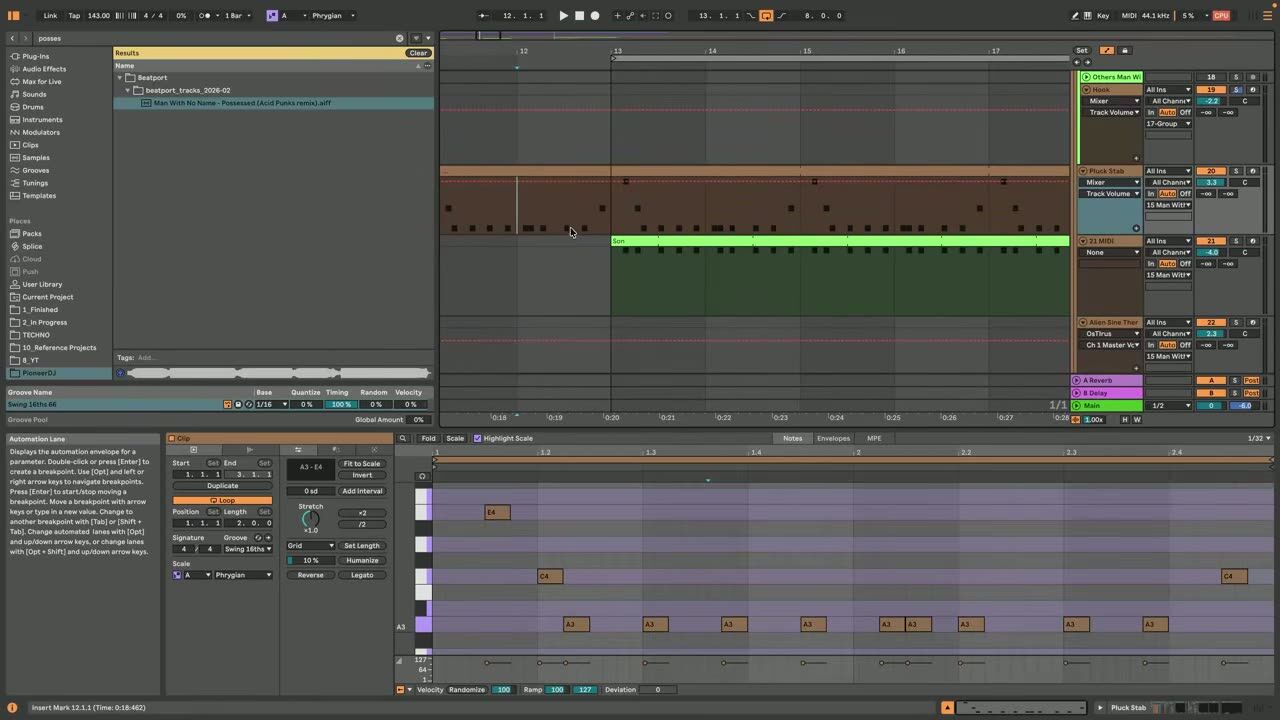This screenshot has height=720, width=1280.
Task: Open the Grid dropdown in clip panel
Action: (310, 545)
